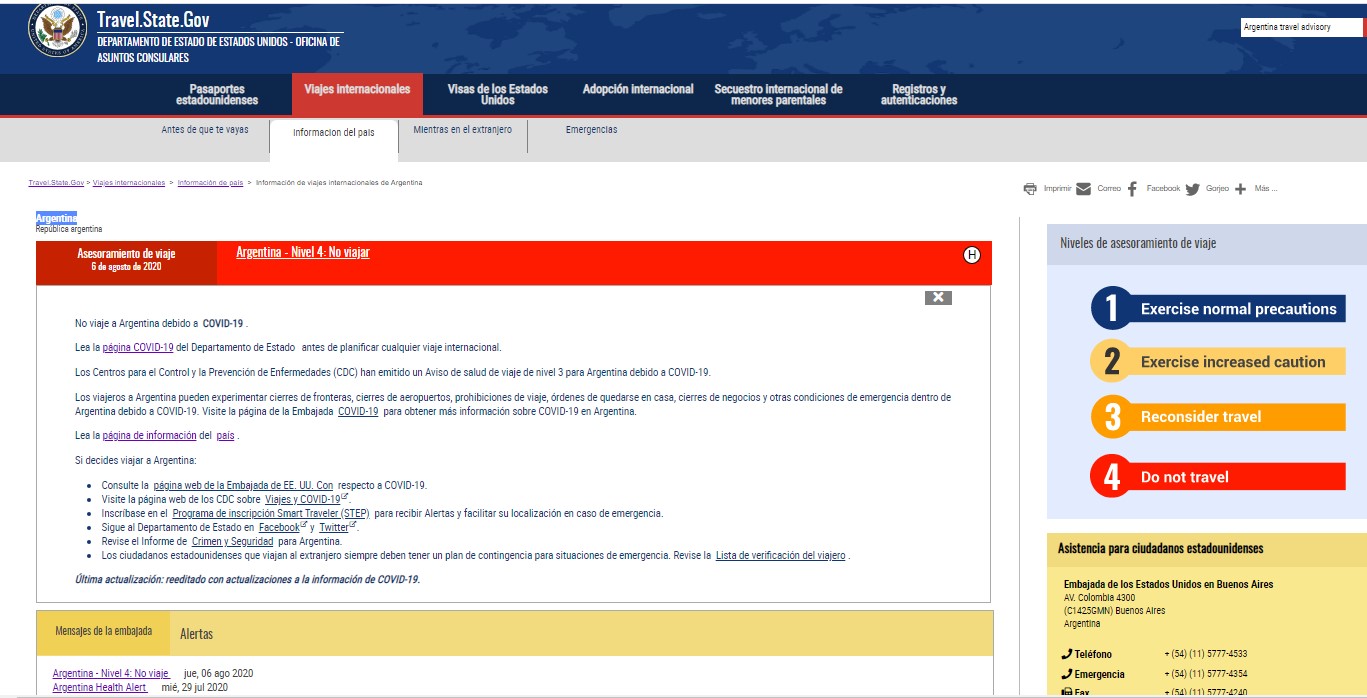
Task: Collapse the Argentina - Nivel 4 advisory header
Action: [302, 252]
